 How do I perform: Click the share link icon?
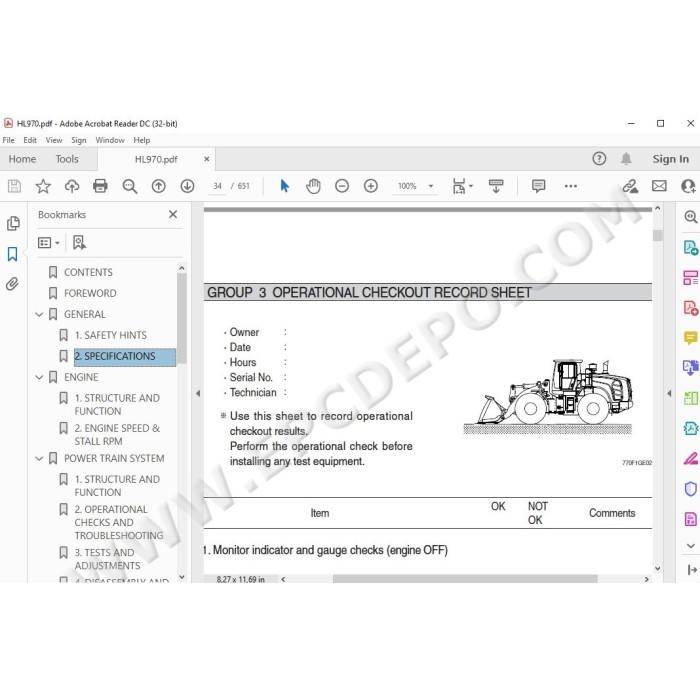[630, 186]
